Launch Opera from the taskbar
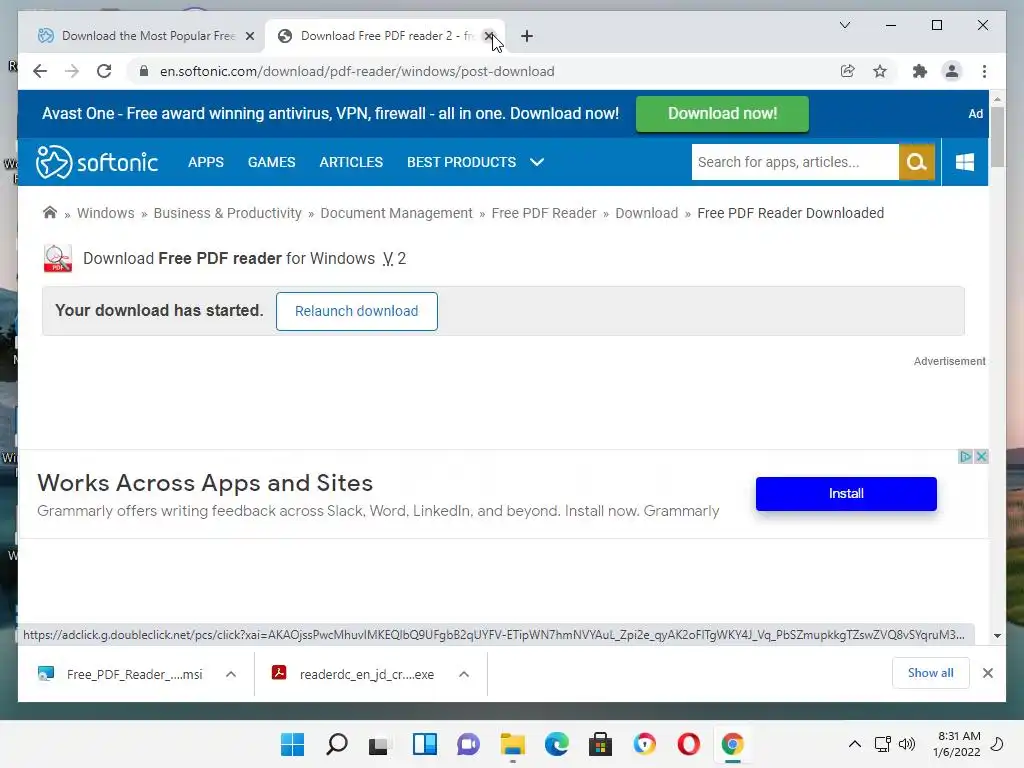The height and width of the screenshot is (768, 1024). (x=688, y=744)
